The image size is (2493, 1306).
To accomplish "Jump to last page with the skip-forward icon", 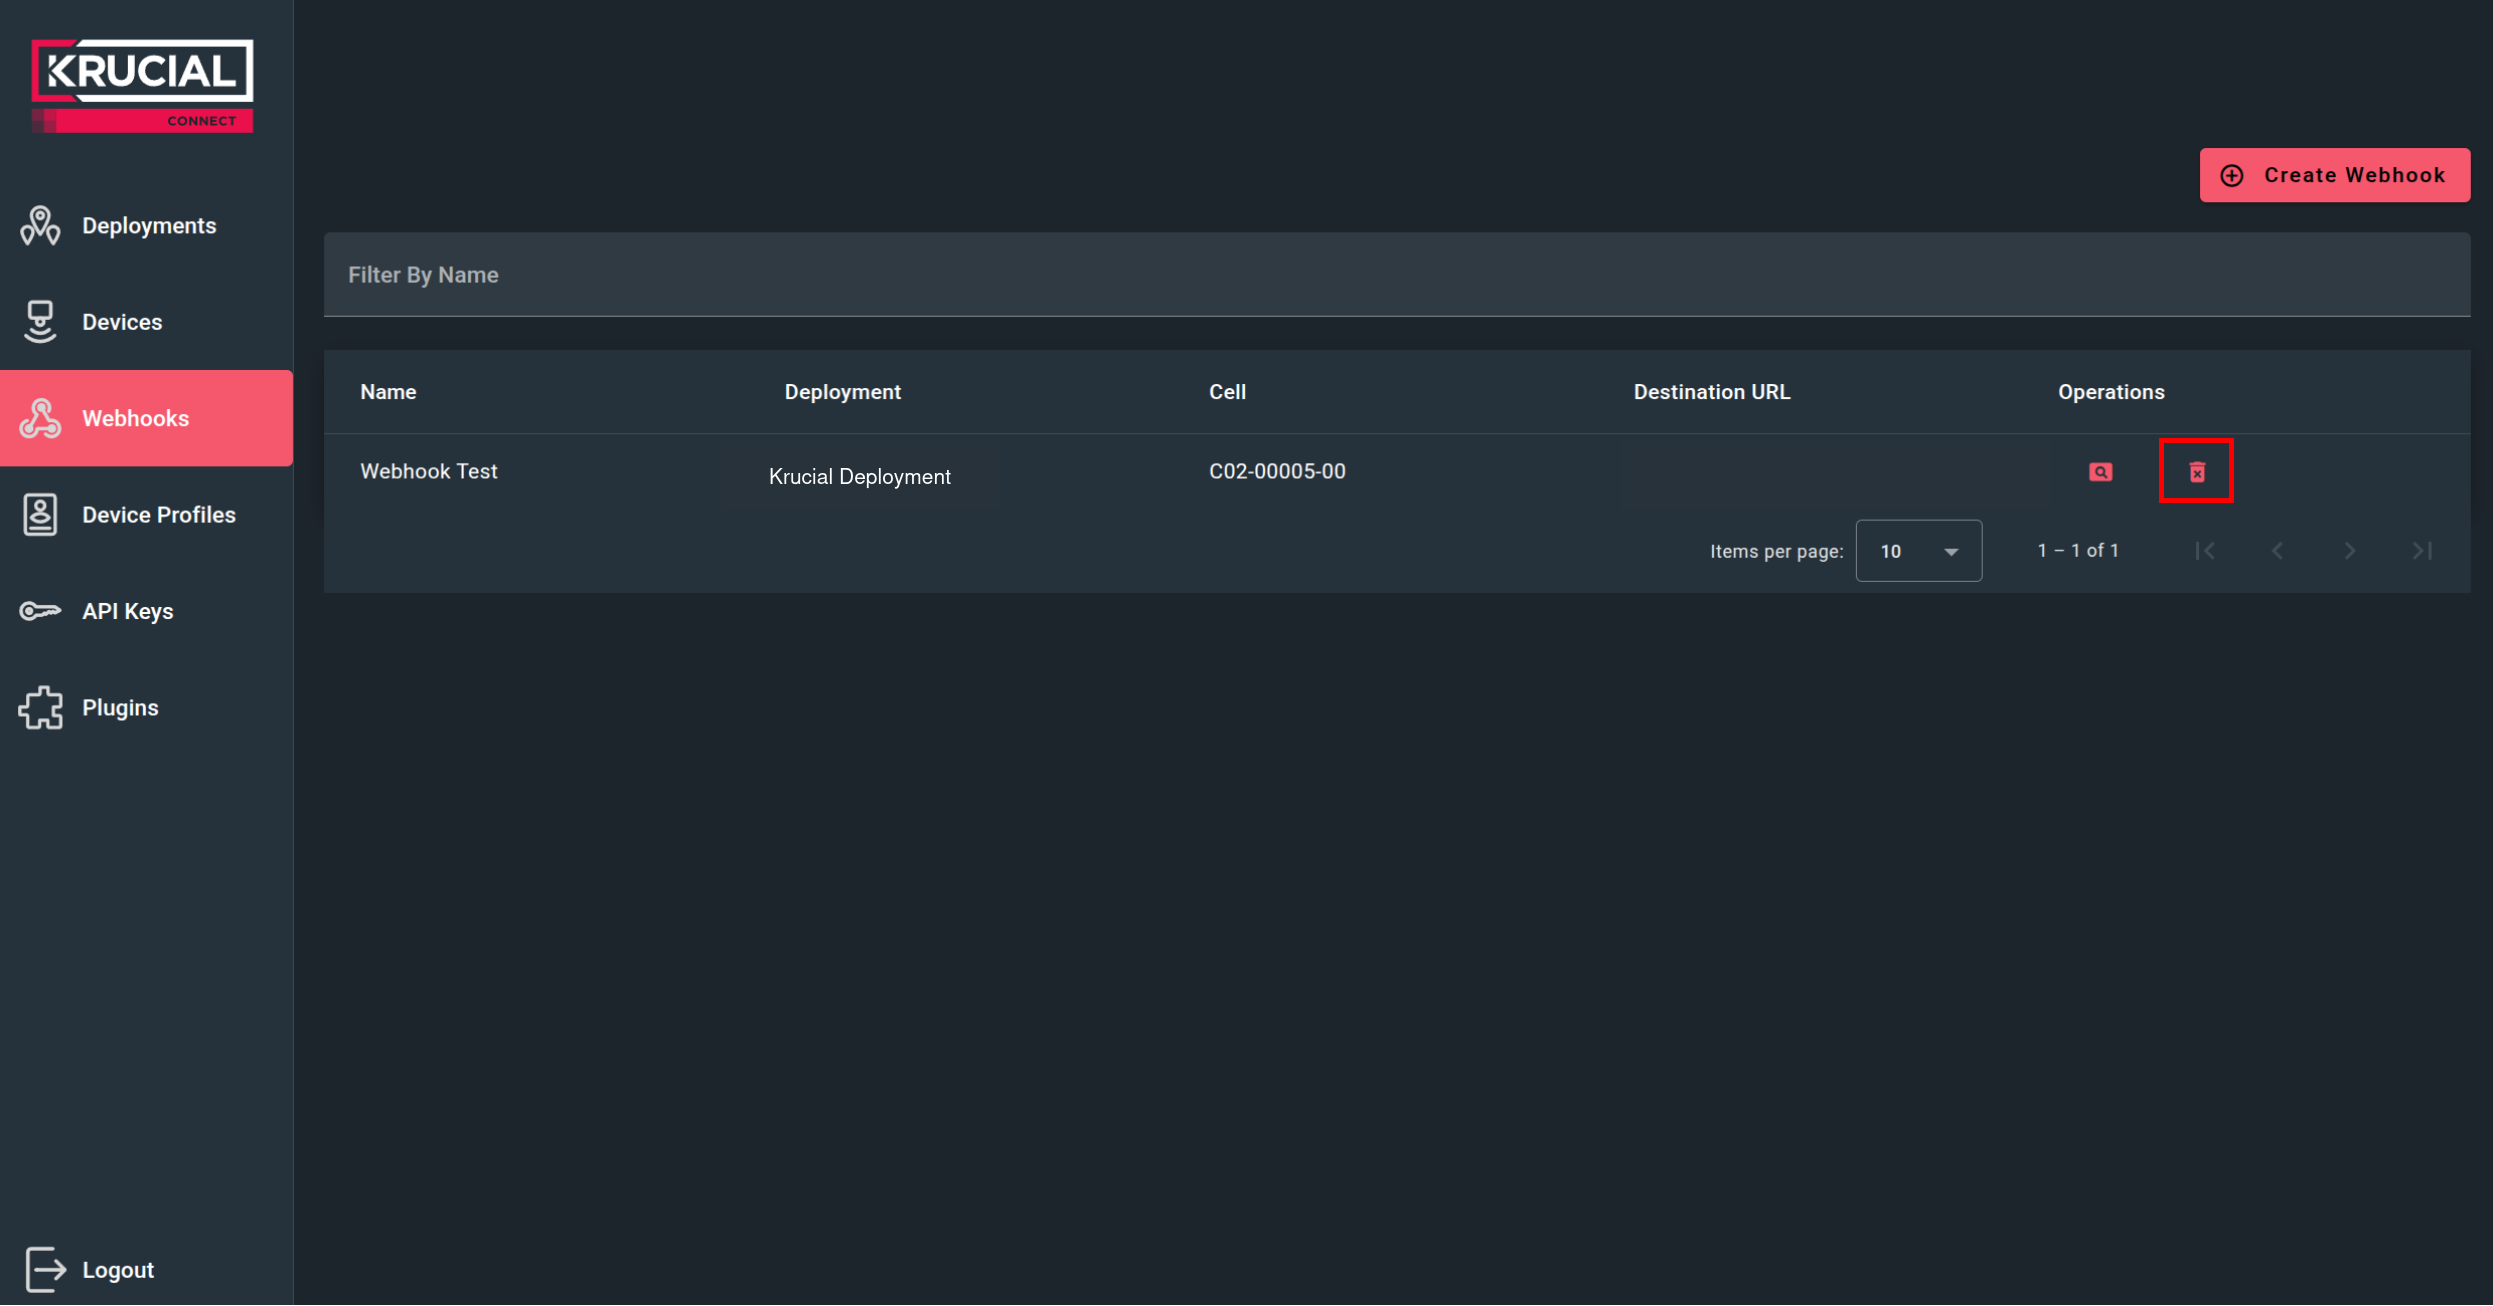I will [x=2422, y=550].
